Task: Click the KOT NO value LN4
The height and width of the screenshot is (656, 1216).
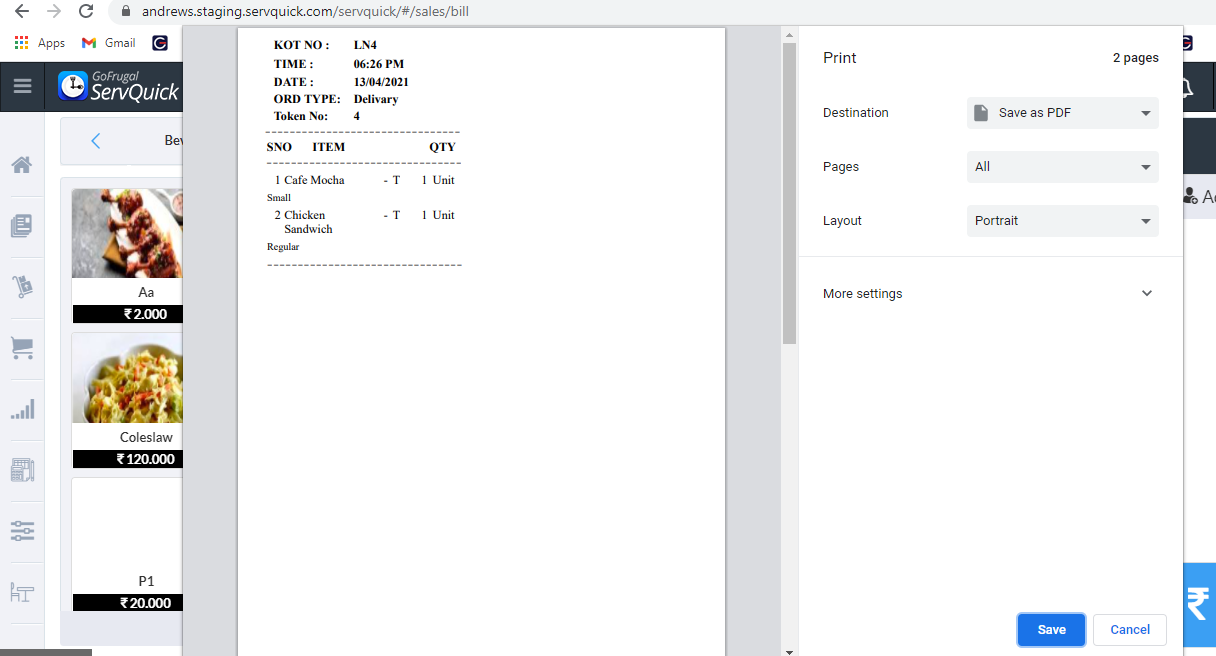Action: click(x=365, y=45)
